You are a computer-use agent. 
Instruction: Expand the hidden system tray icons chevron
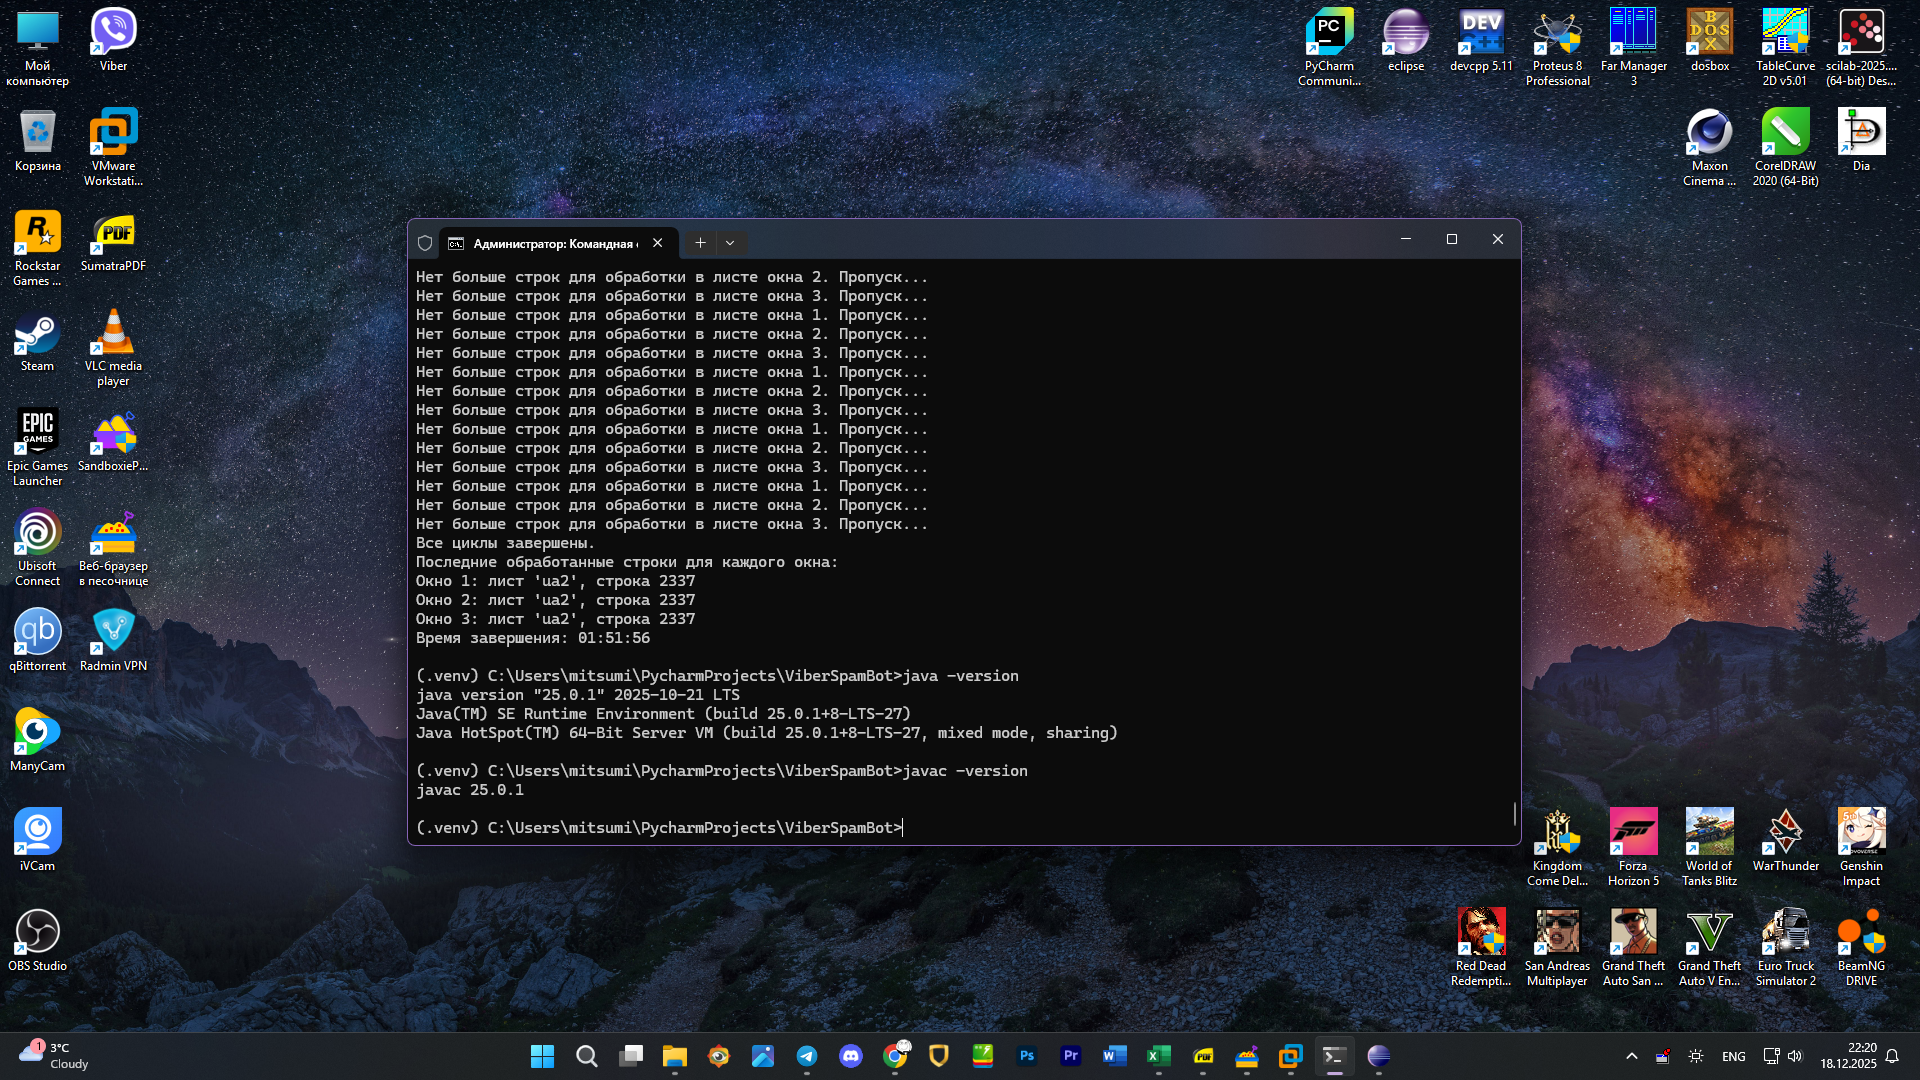(x=1632, y=1056)
